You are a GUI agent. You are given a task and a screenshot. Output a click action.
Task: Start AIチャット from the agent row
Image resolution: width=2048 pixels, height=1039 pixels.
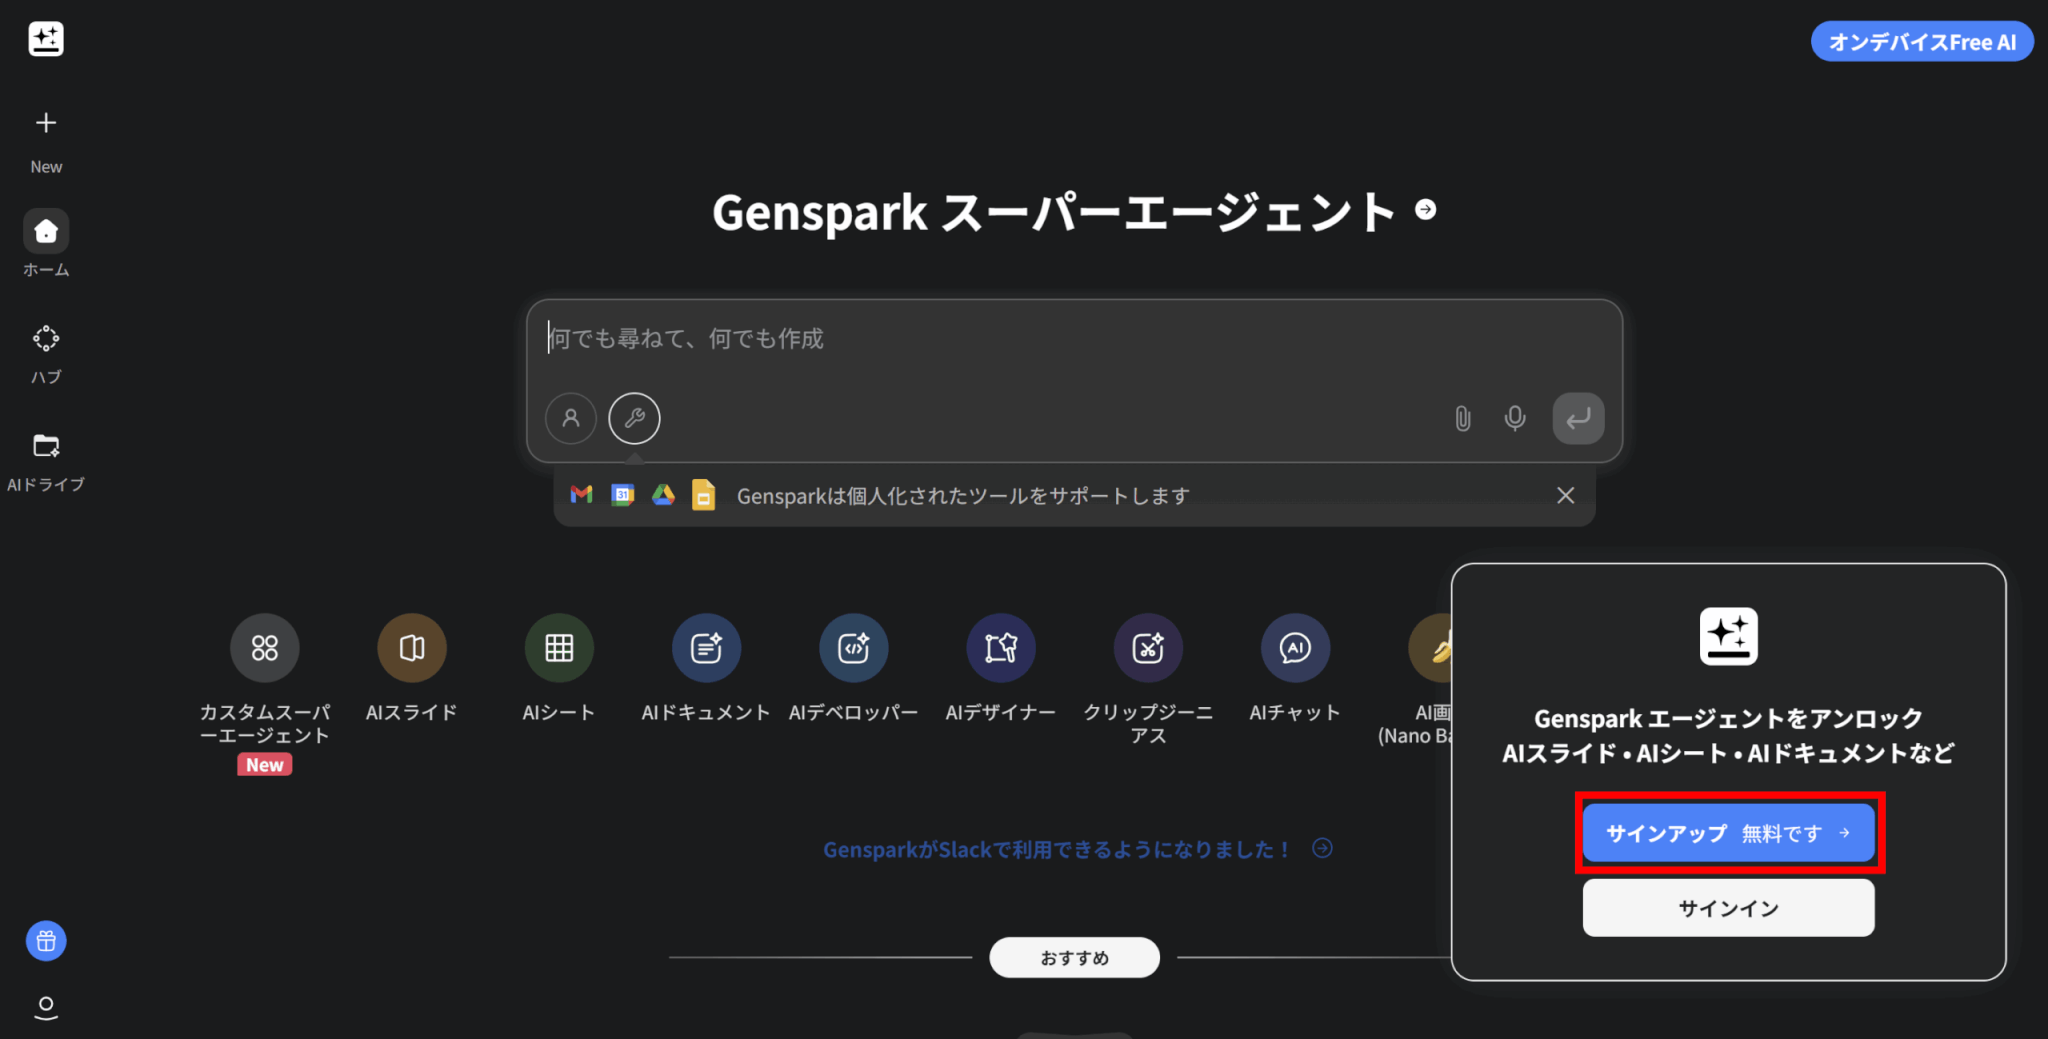pos(1295,648)
